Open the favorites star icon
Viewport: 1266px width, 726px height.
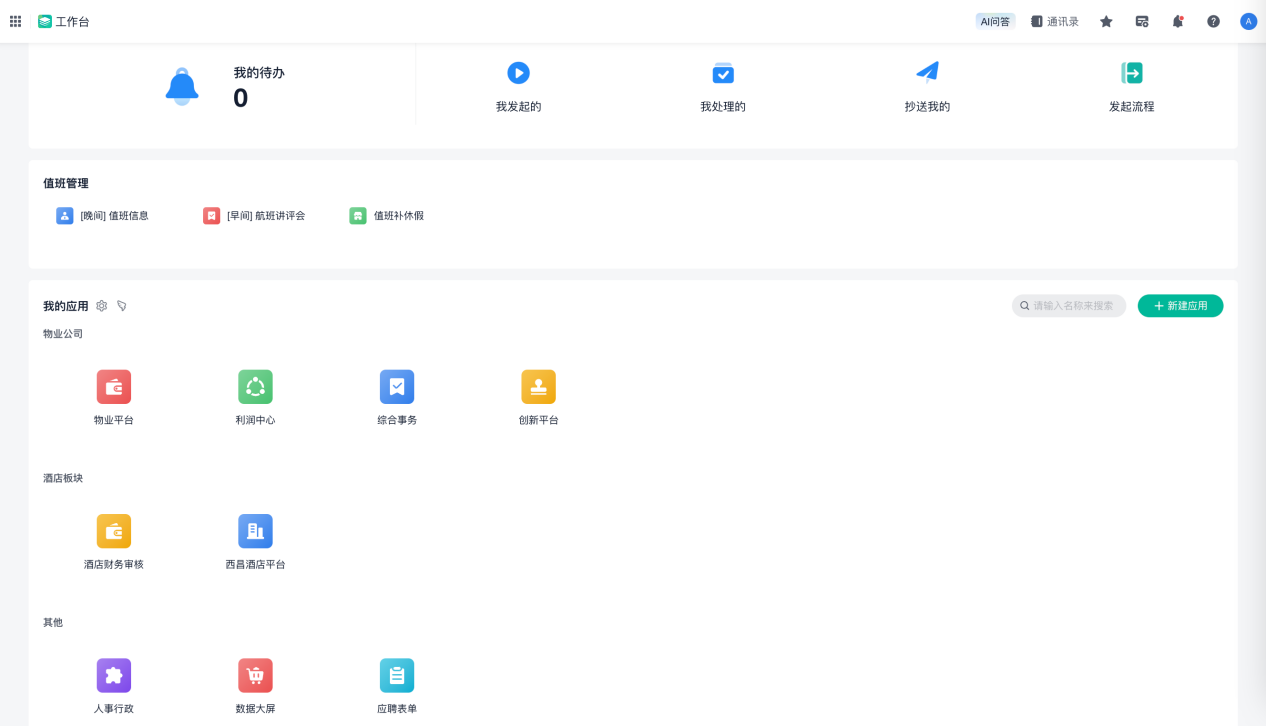[x=1106, y=21]
